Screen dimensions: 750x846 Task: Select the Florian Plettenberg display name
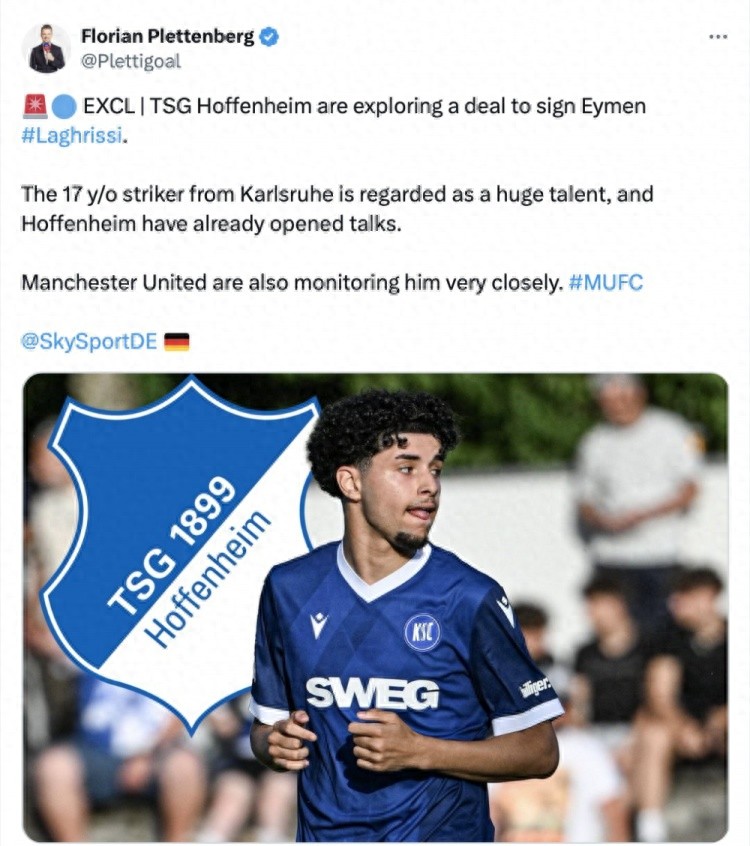[167, 36]
